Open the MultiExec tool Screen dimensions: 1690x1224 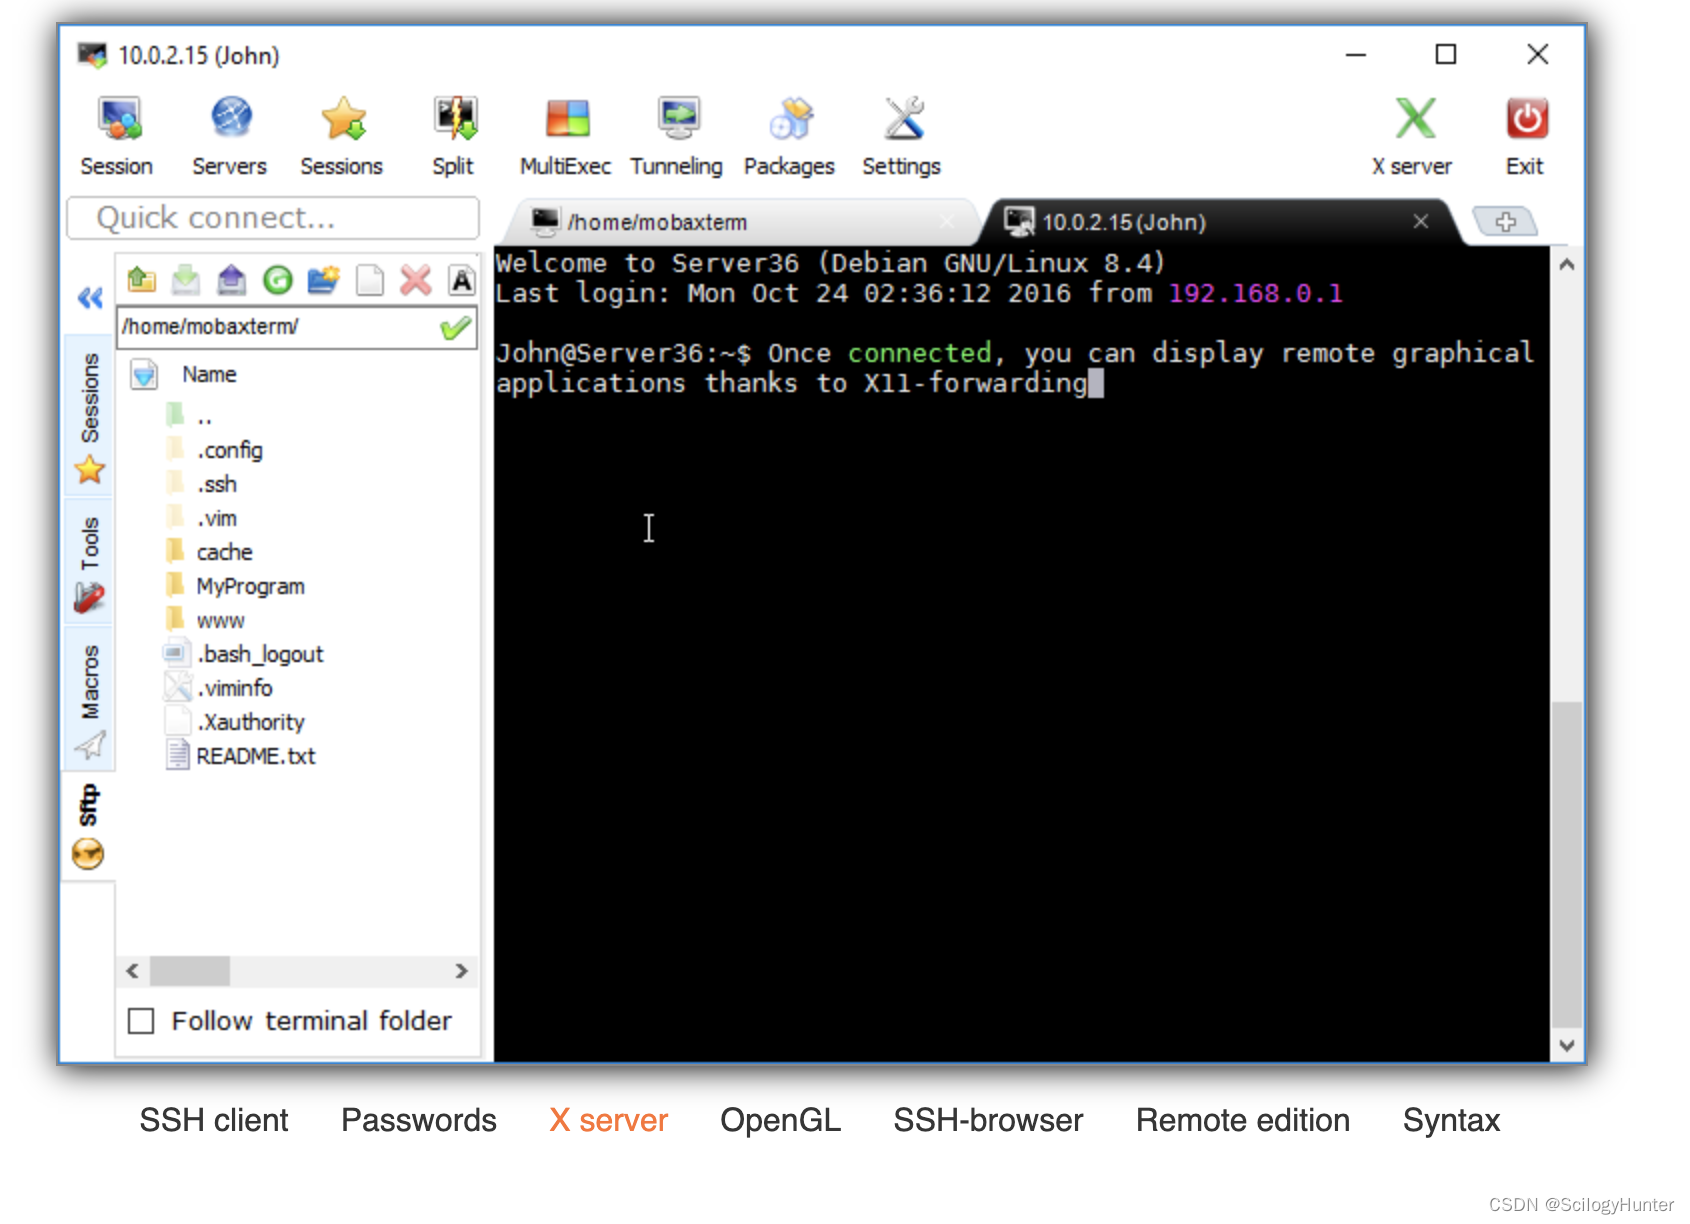click(x=566, y=137)
